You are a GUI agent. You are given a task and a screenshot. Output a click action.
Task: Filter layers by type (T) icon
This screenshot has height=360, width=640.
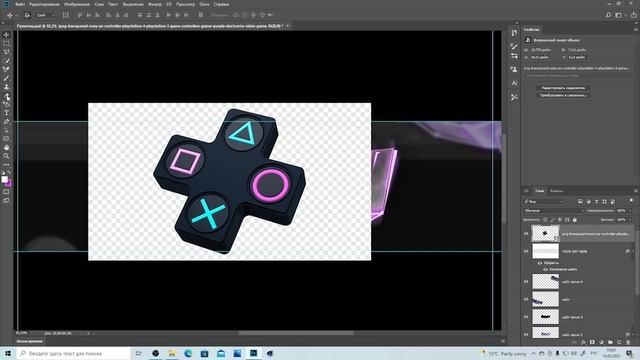click(x=596, y=202)
